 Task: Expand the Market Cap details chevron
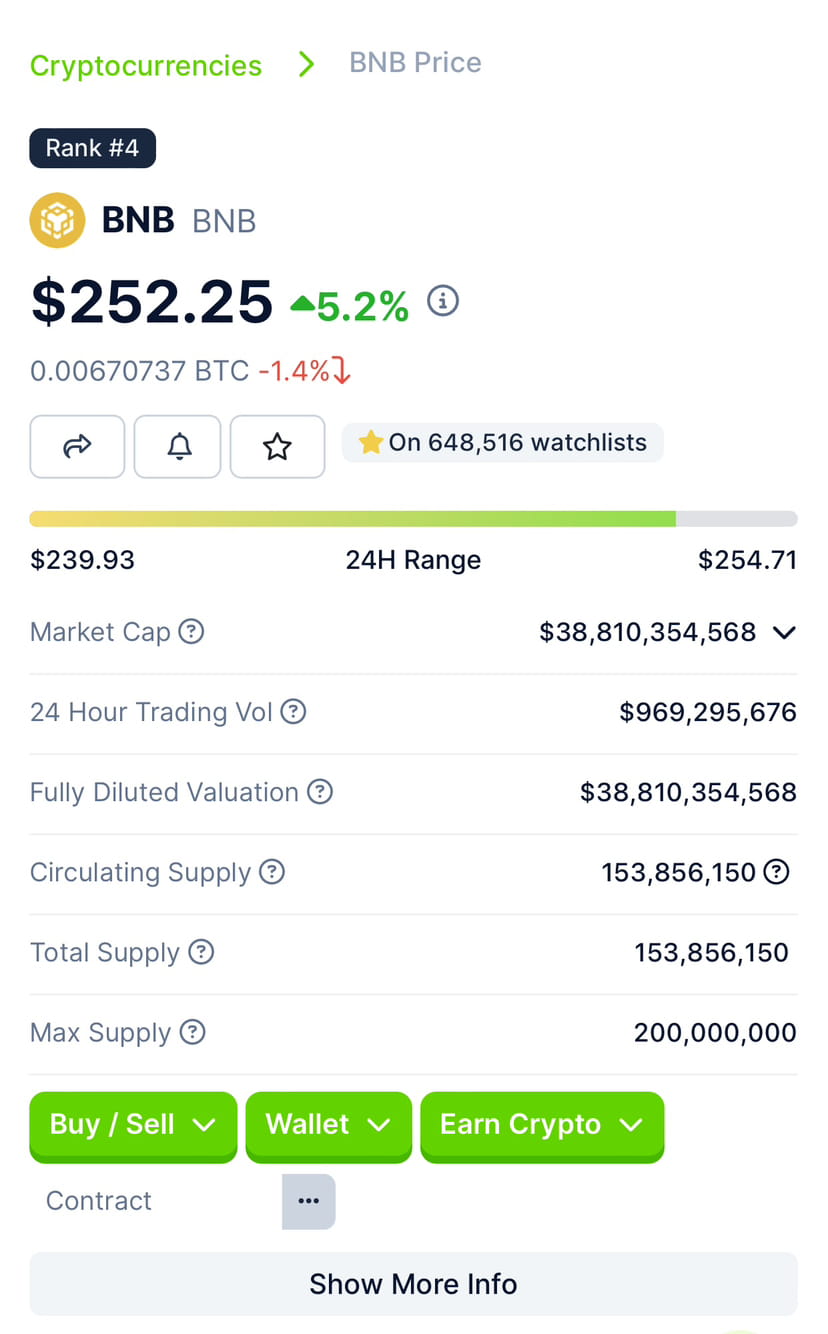tap(785, 632)
